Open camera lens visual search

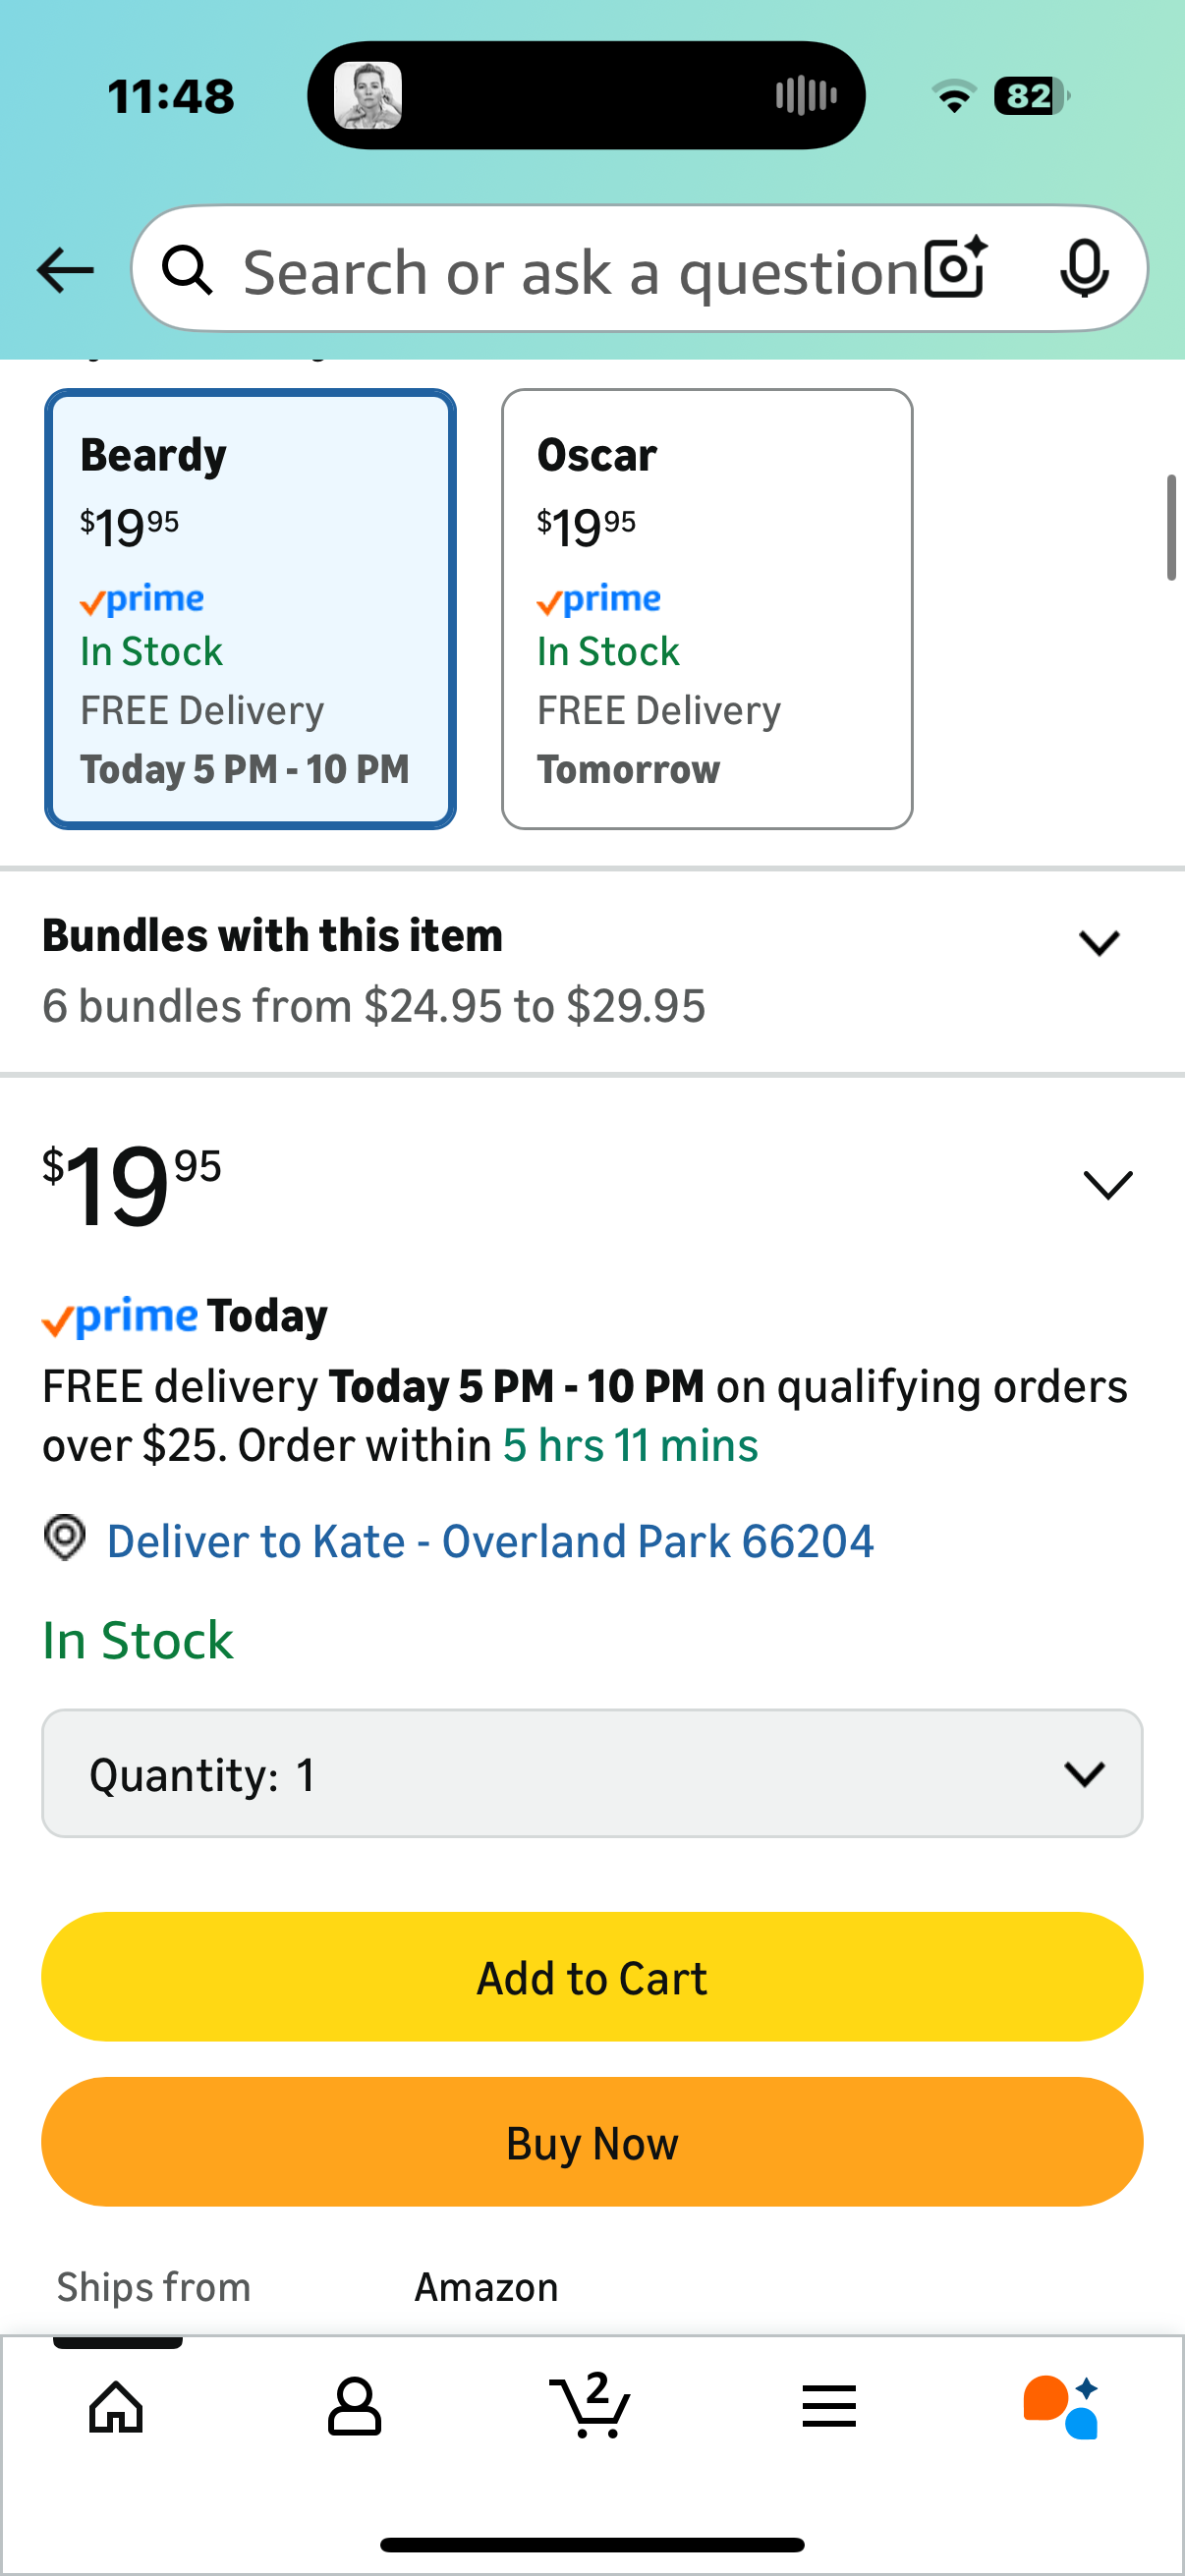956,268
